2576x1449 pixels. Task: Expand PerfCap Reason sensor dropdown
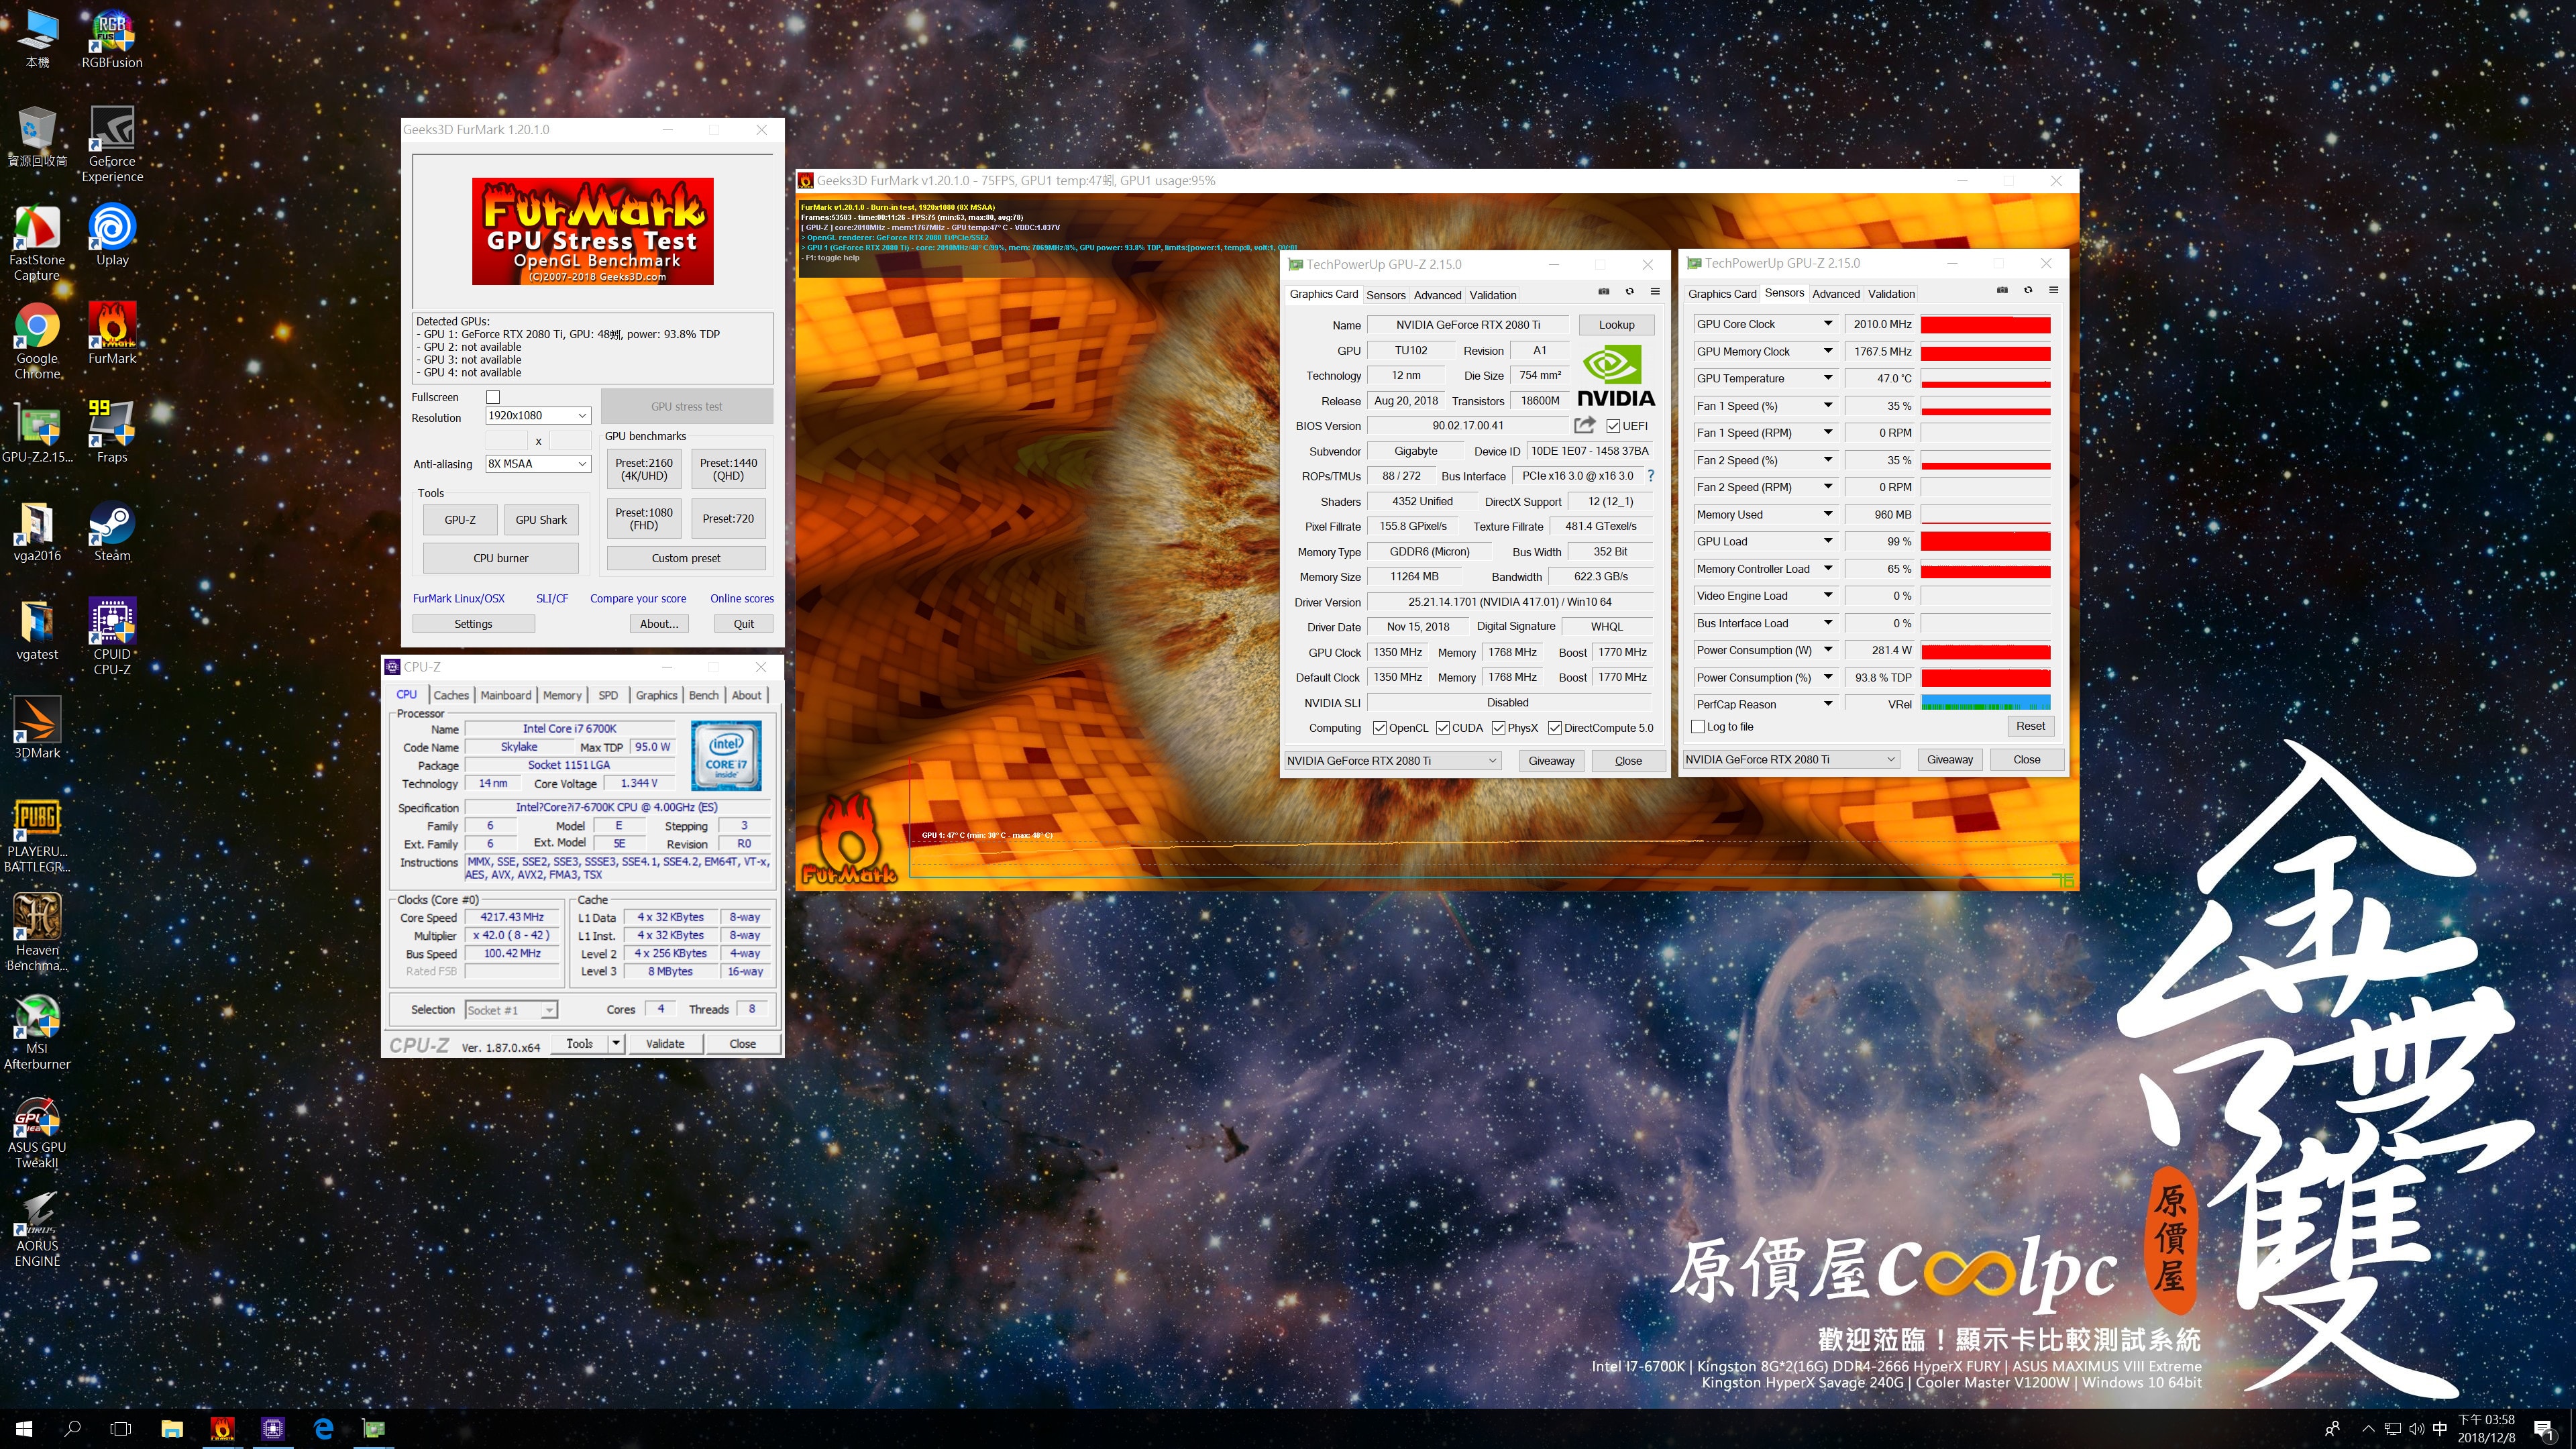coord(1828,704)
